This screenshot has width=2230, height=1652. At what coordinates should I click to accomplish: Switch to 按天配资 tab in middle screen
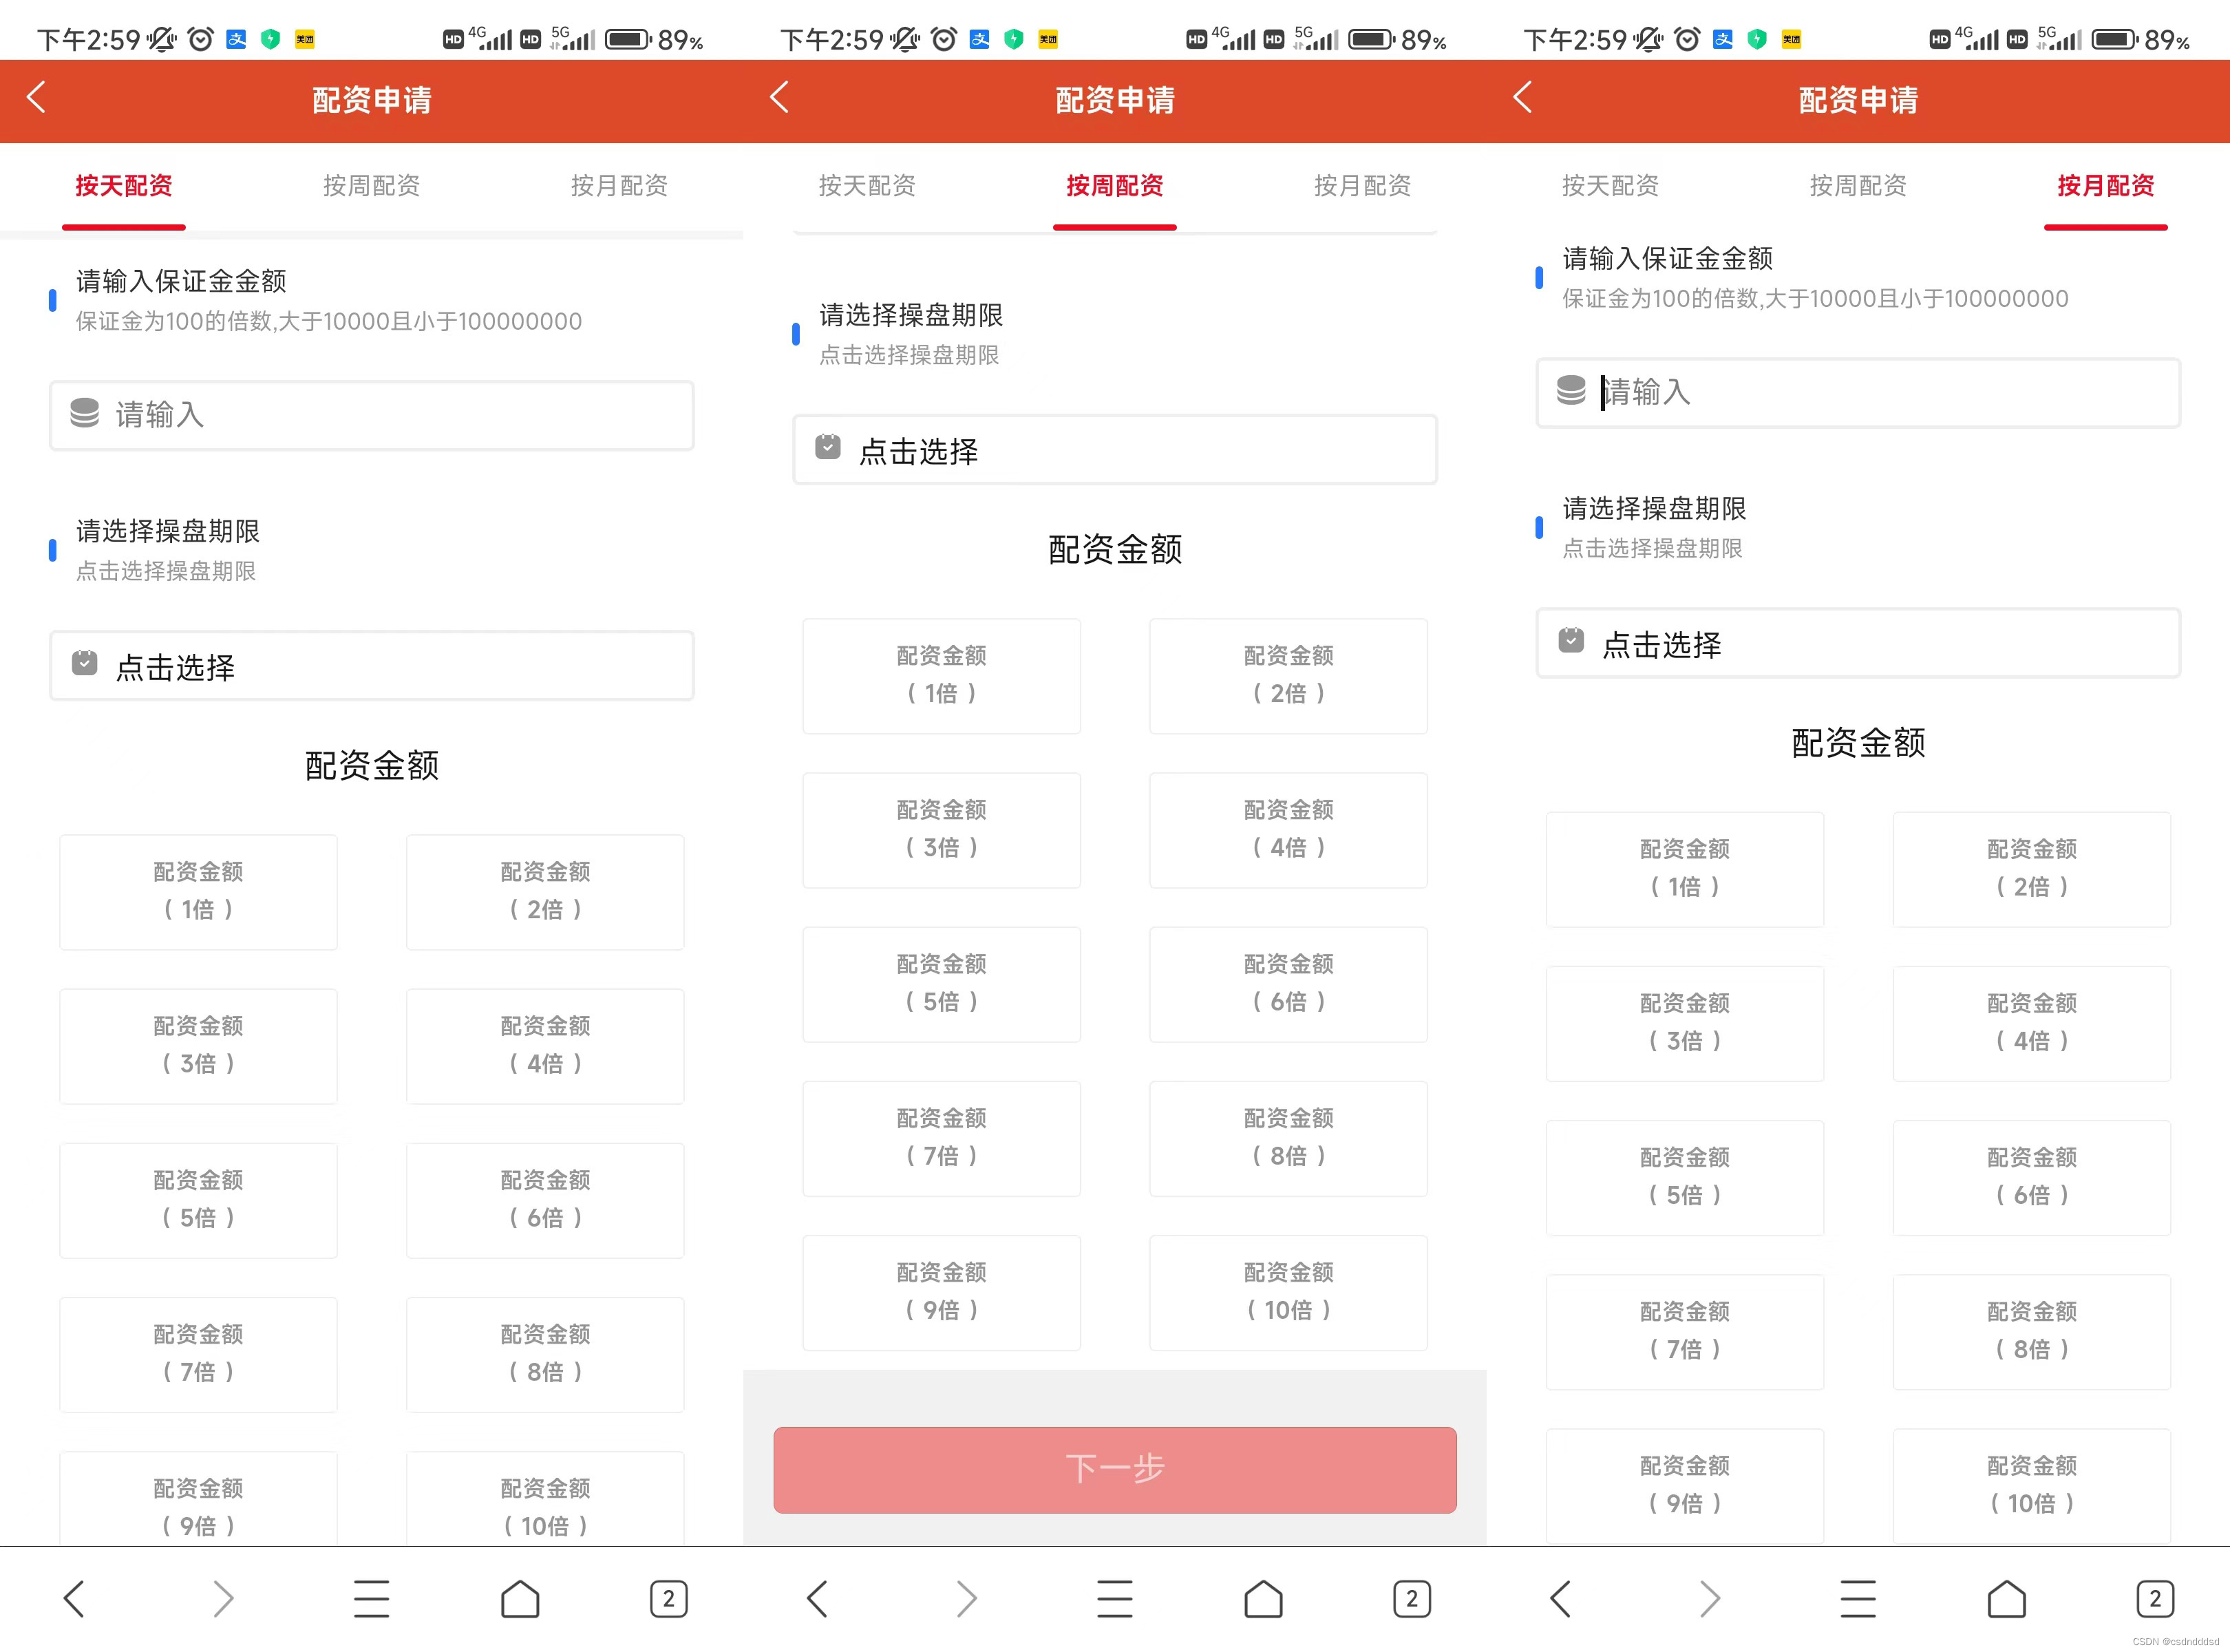(x=867, y=185)
